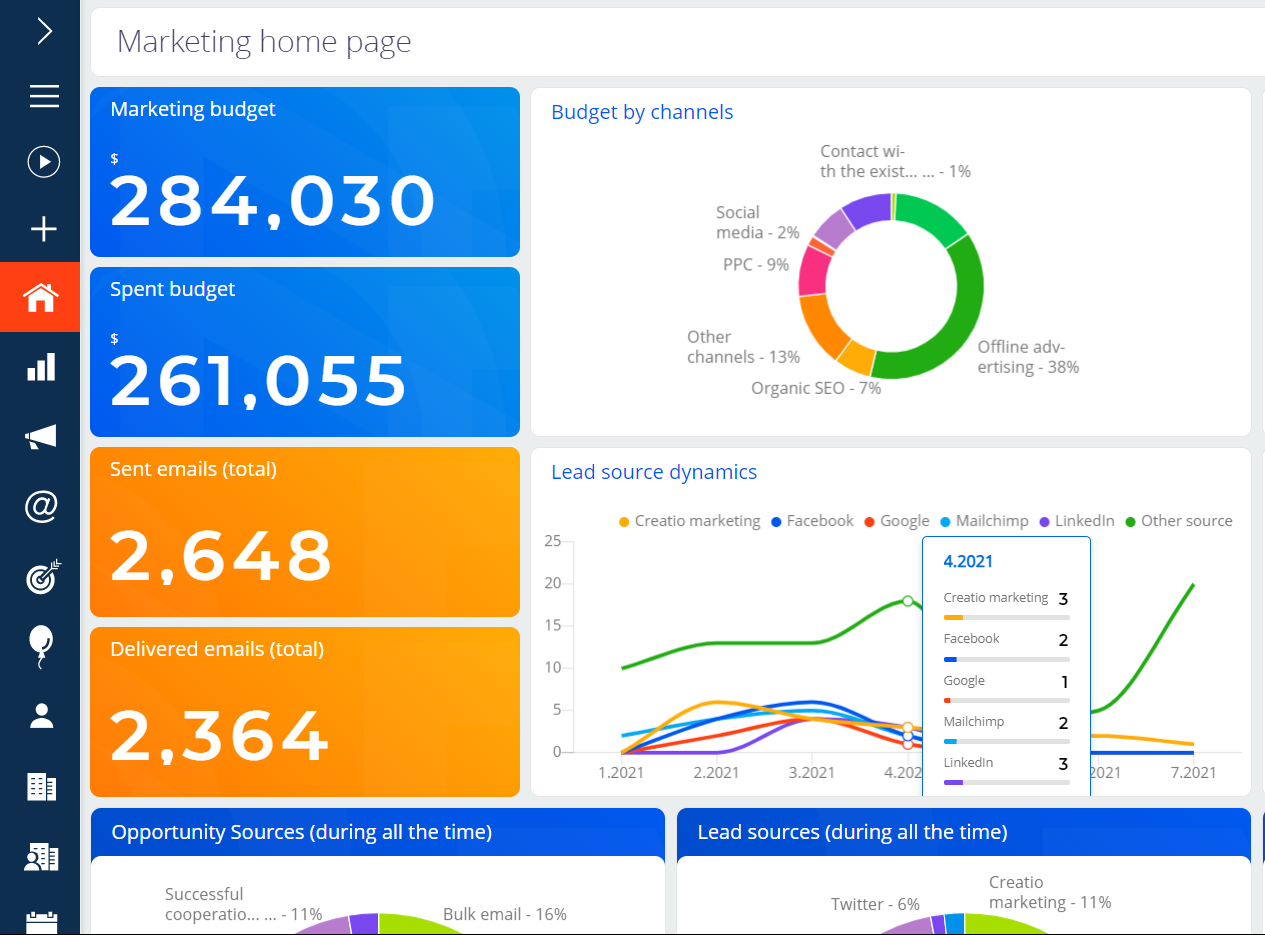The width and height of the screenshot is (1265, 935).
Task: Click the Offline advertising 38% donut segment
Action: 961,320
